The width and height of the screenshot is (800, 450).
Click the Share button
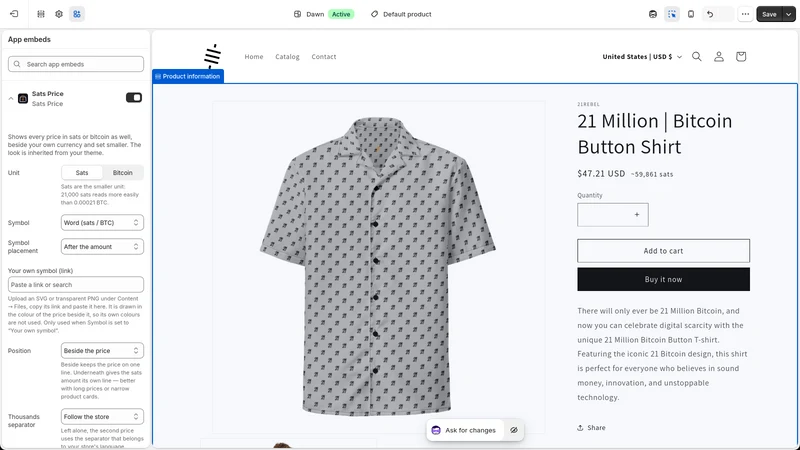(591, 428)
